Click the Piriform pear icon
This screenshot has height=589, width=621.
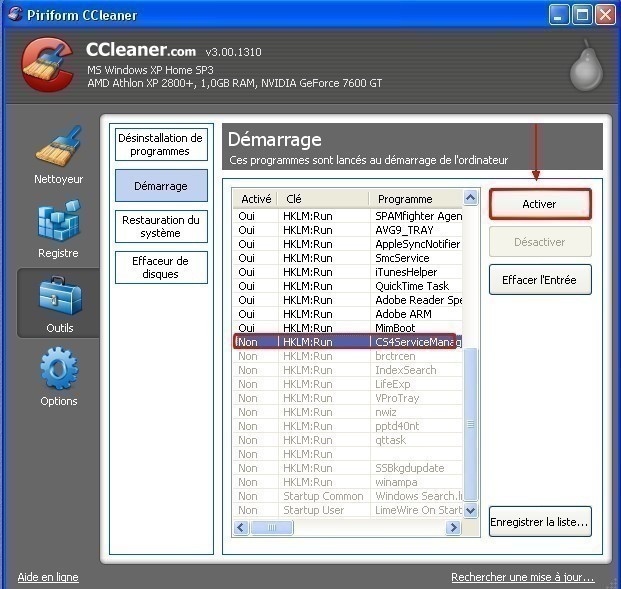583,64
